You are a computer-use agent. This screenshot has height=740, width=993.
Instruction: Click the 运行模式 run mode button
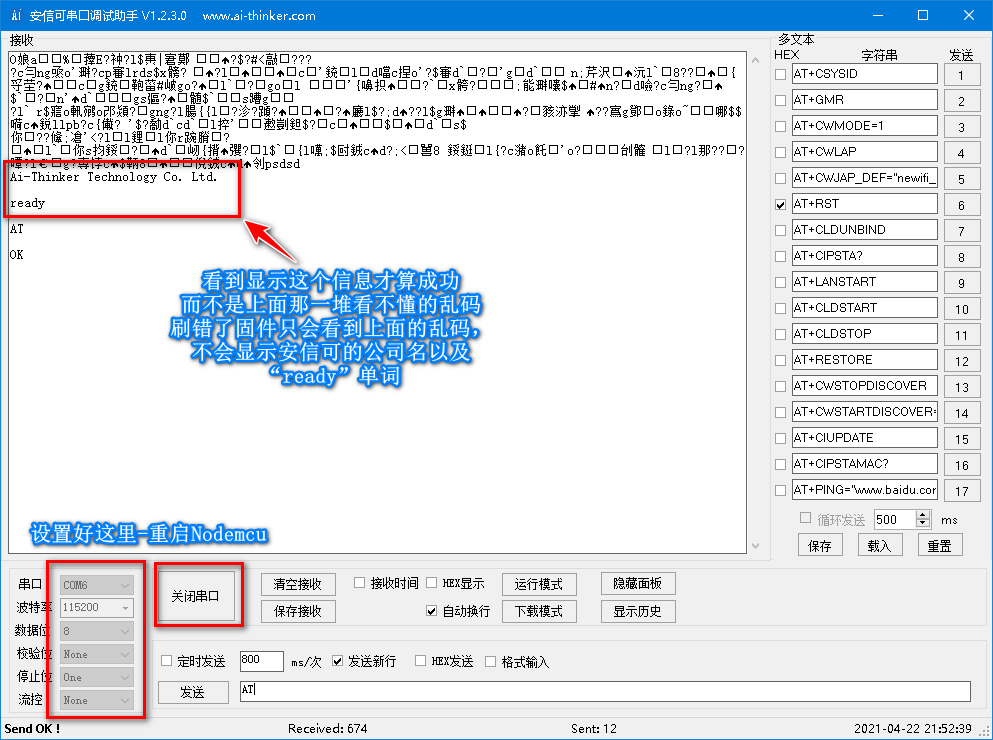pyautogui.click(x=538, y=583)
